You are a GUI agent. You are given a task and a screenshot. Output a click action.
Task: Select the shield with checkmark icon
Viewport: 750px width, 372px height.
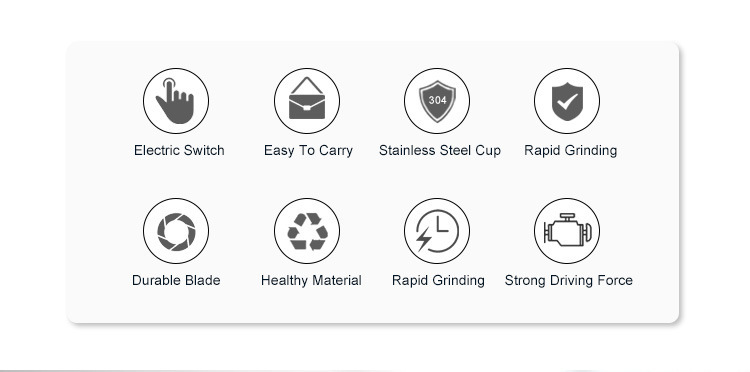[567, 101]
